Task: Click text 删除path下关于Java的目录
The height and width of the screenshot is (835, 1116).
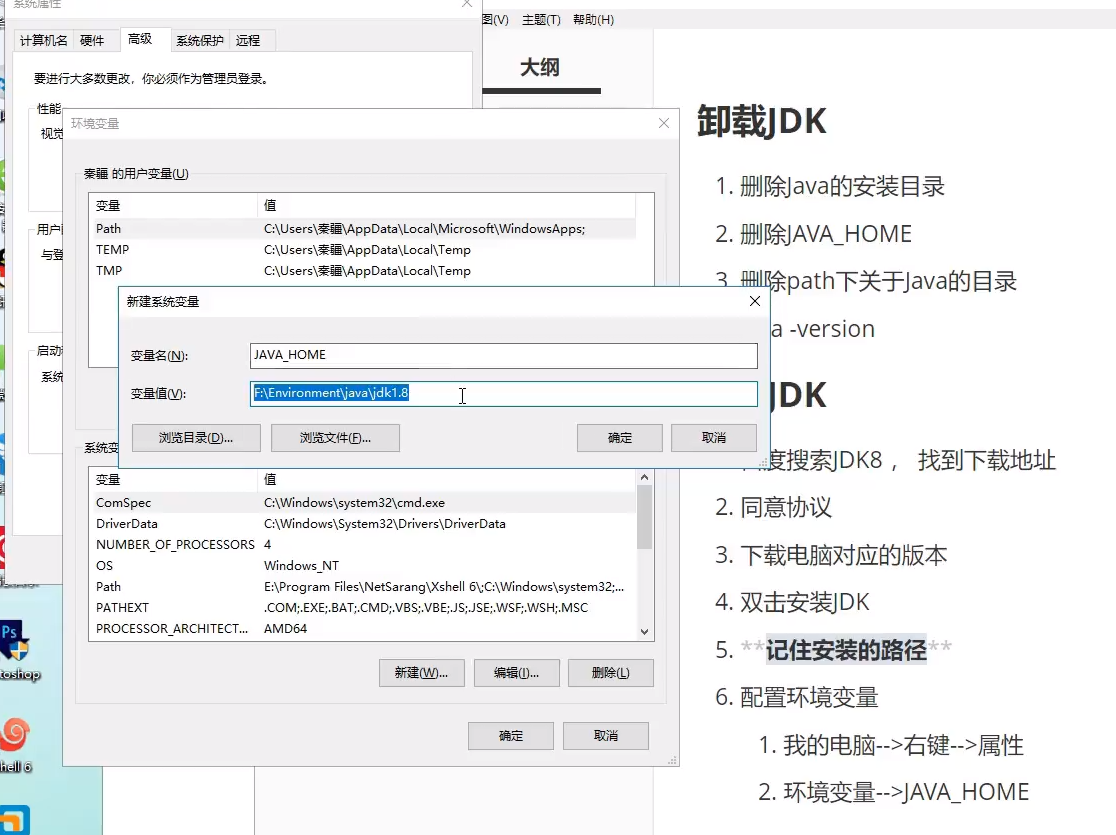Action: tap(878, 281)
